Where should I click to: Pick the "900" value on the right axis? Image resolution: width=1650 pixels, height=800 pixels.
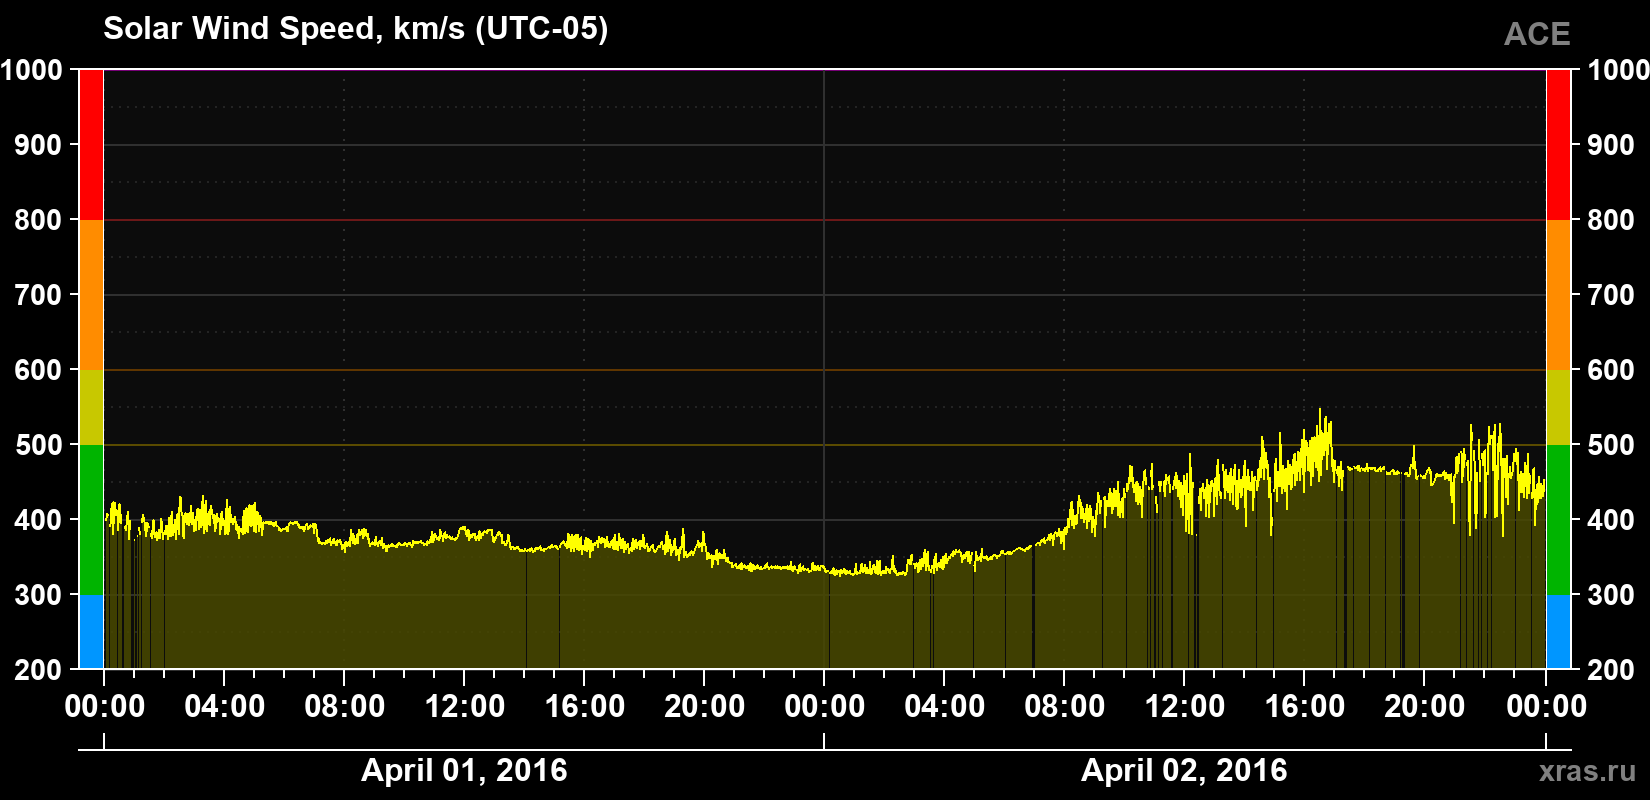tap(1611, 145)
